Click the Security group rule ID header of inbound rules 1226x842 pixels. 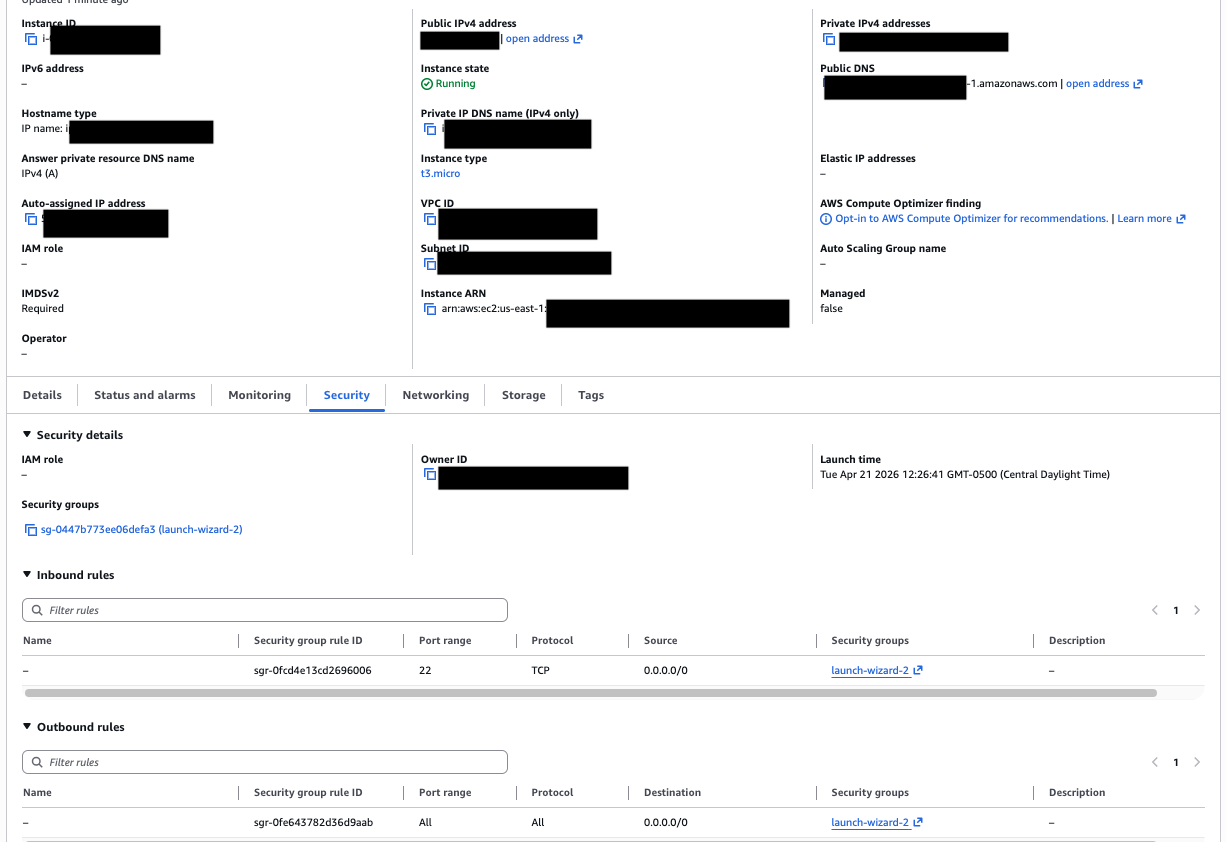coord(308,641)
